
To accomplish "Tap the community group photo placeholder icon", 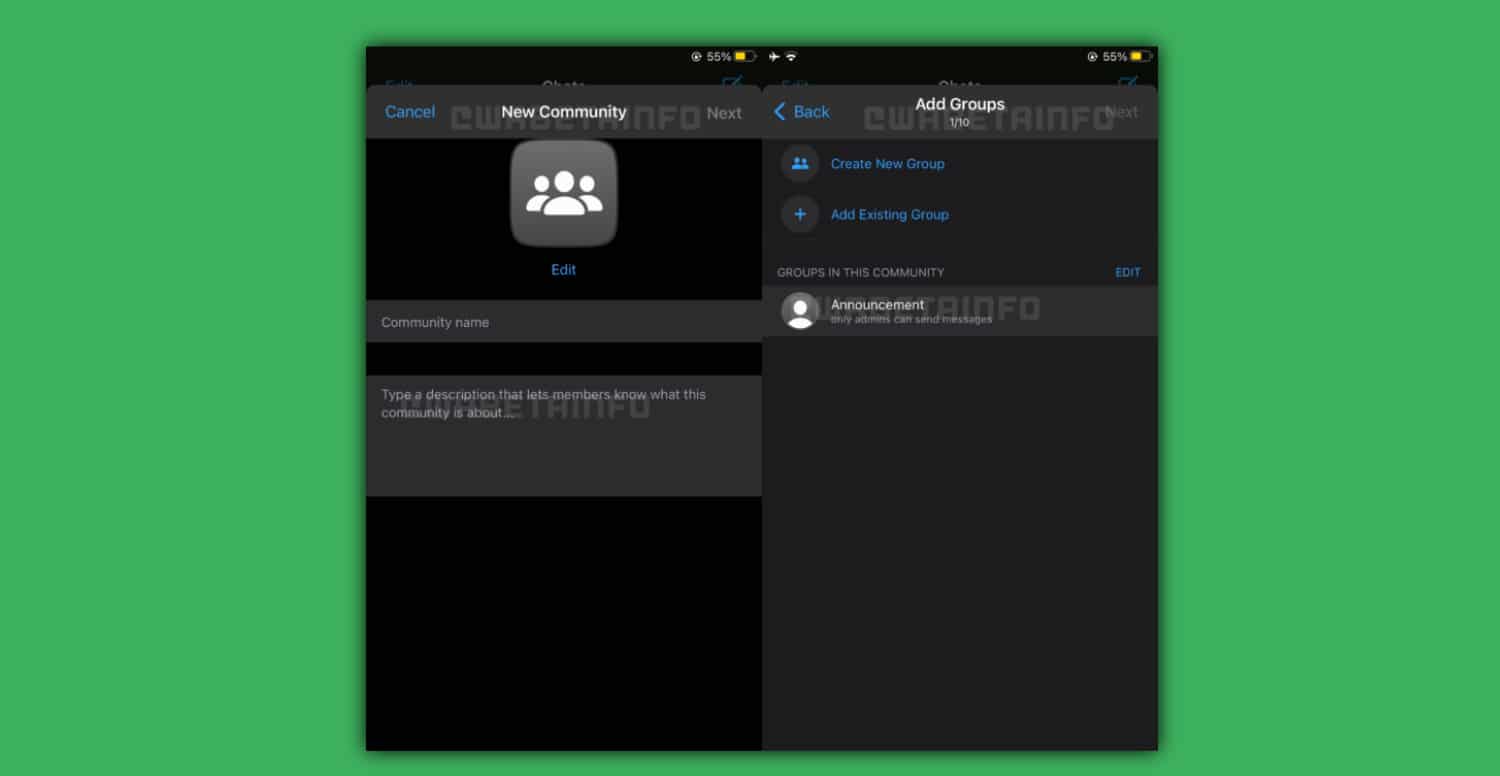I will point(563,193).
